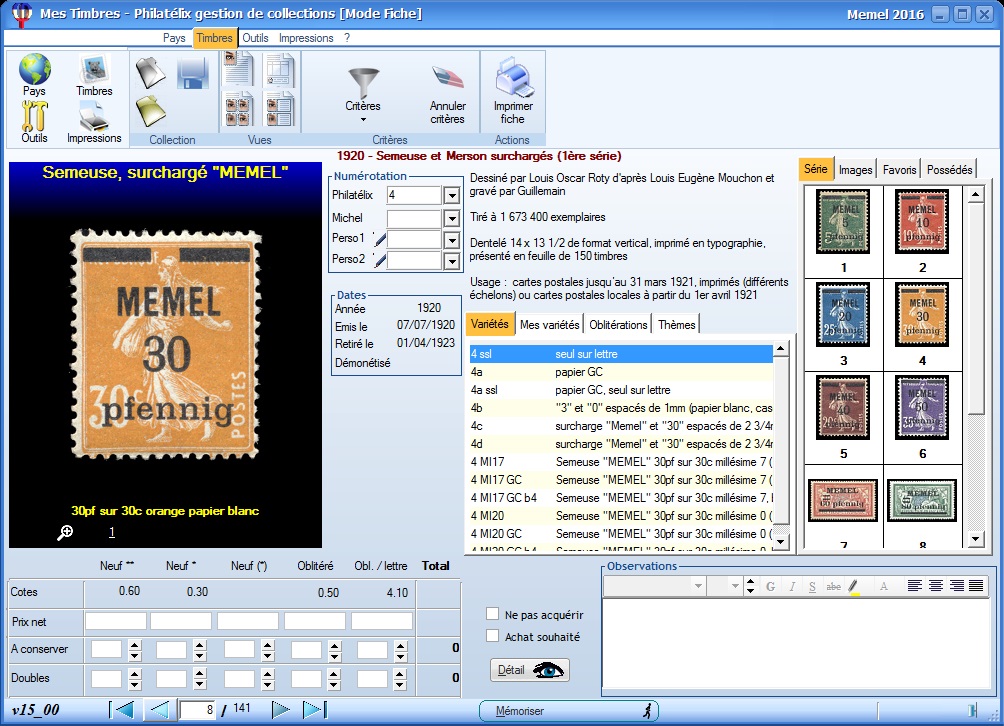Click the magnifier zoom icon under stamp image
The height and width of the screenshot is (726, 1004).
(x=65, y=532)
